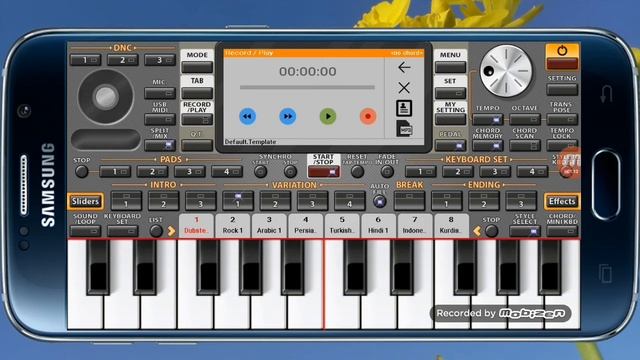Select DNC button 1
This screenshot has width=640, height=360.
[x=85, y=60]
